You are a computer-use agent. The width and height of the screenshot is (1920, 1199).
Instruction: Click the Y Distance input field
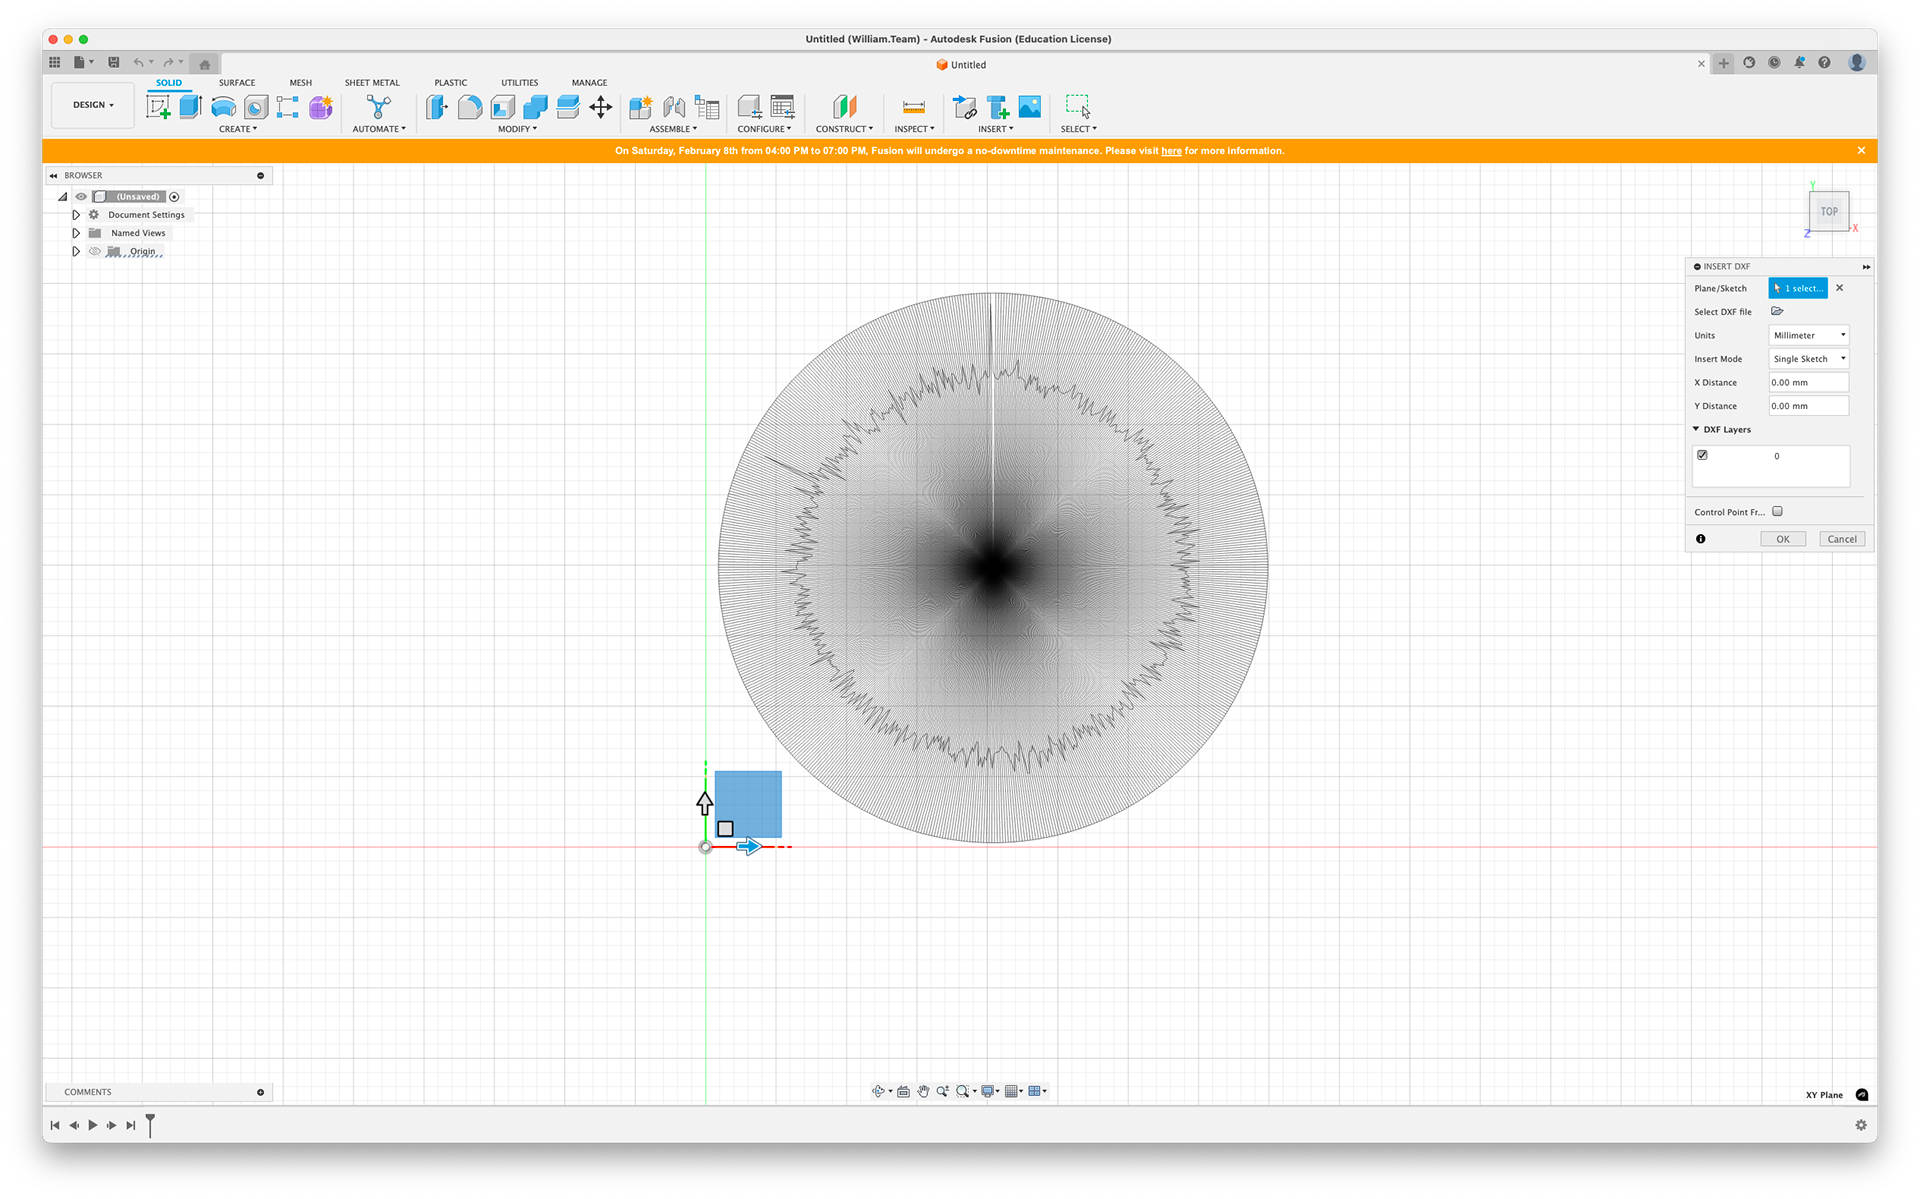point(1808,406)
